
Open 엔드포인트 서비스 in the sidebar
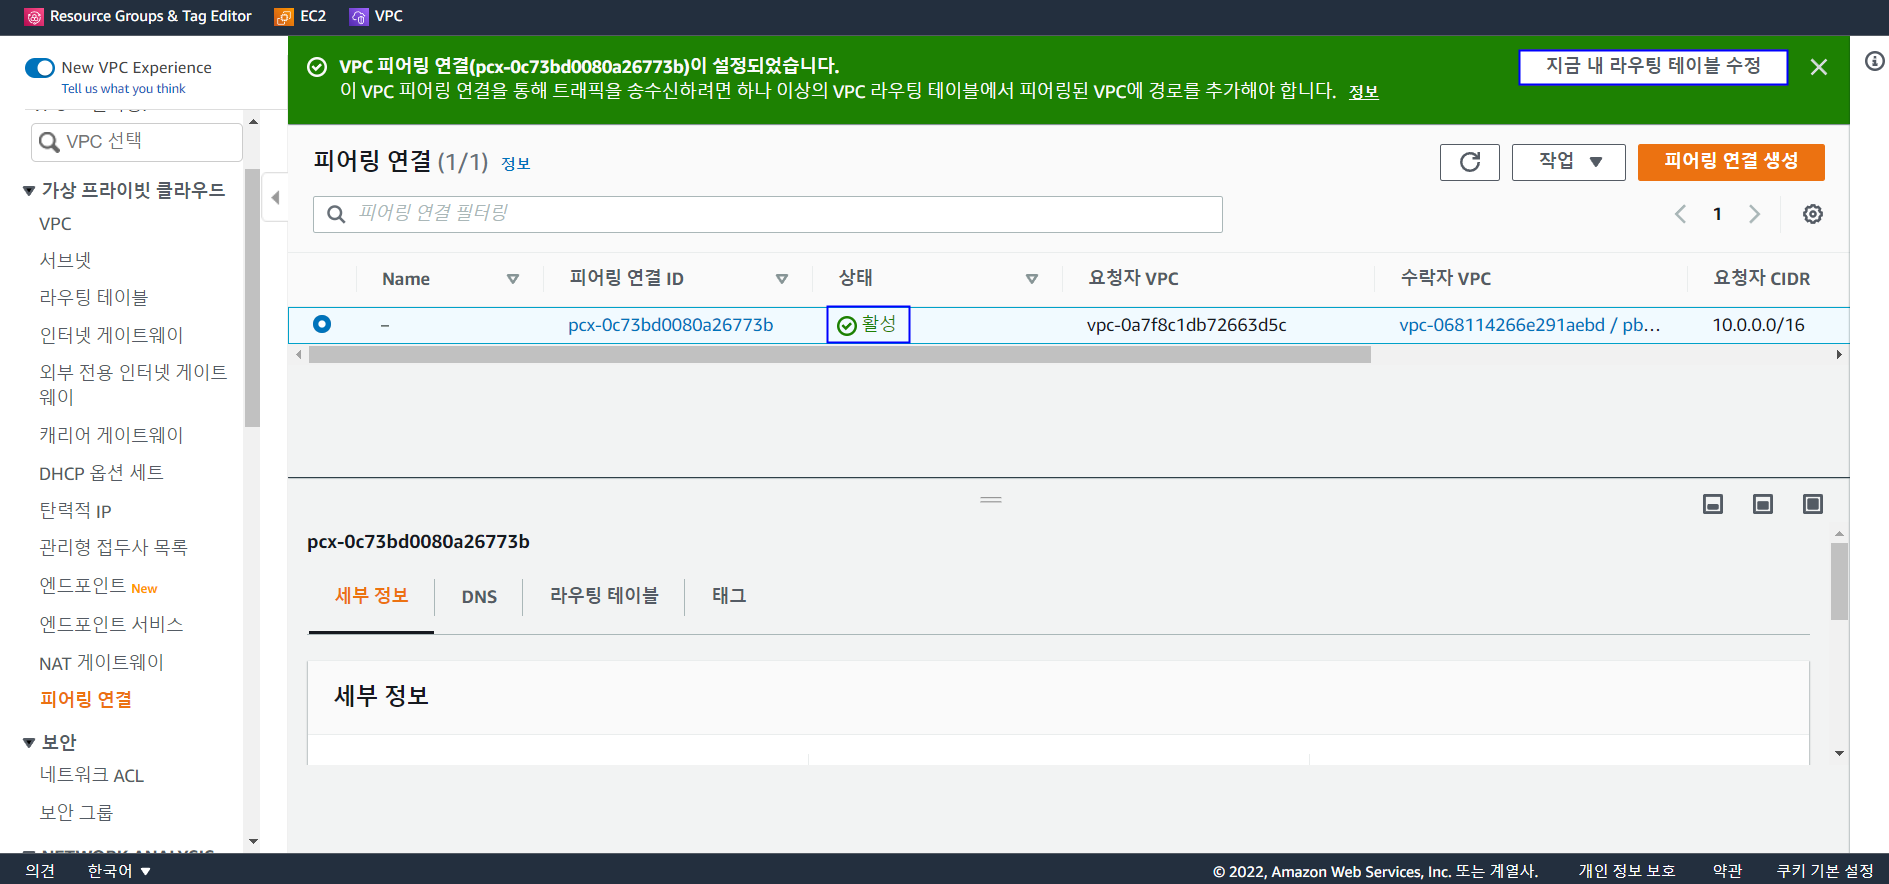[x=111, y=624]
